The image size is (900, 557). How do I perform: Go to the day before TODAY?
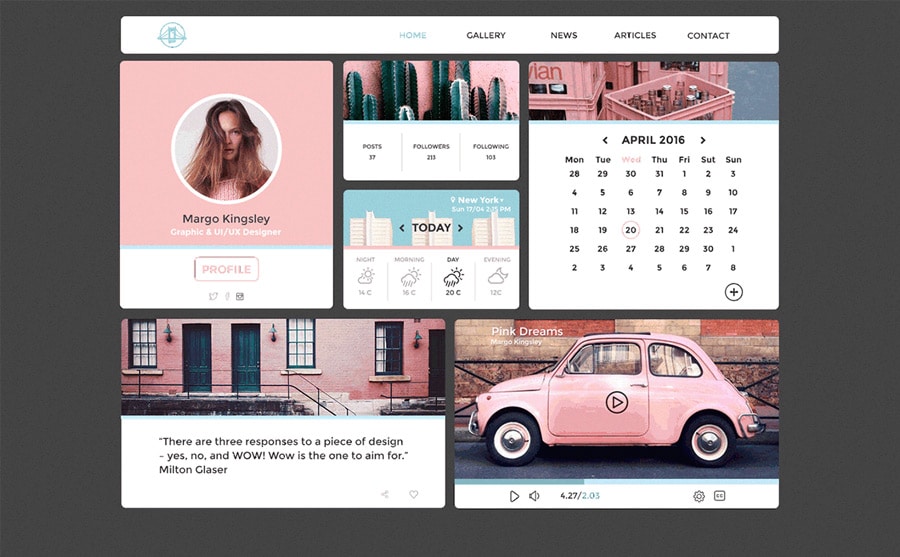click(402, 228)
